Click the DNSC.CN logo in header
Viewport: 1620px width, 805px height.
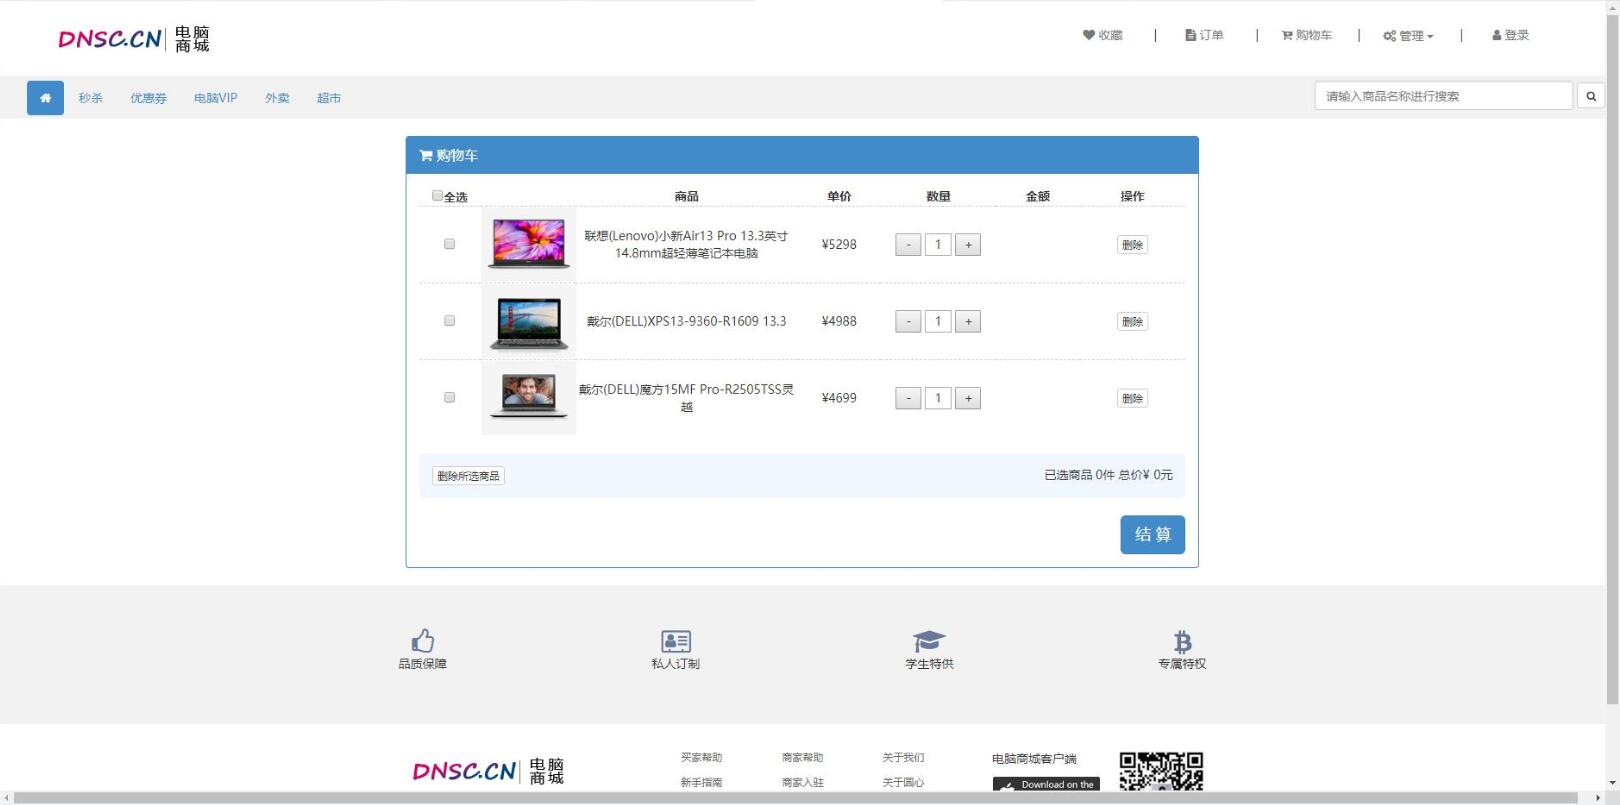coord(134,39)
